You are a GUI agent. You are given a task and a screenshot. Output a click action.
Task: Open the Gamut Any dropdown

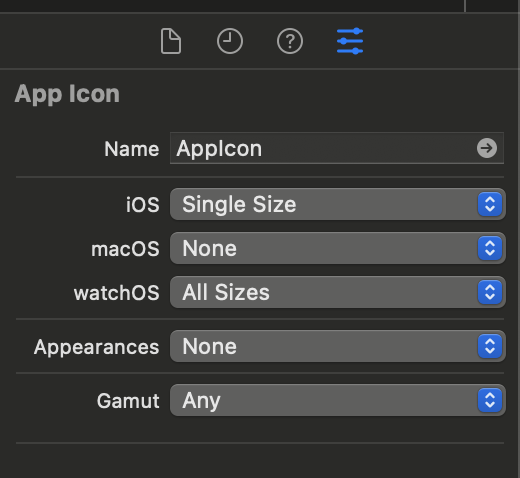pyautogui.click(x=338, y=400)
